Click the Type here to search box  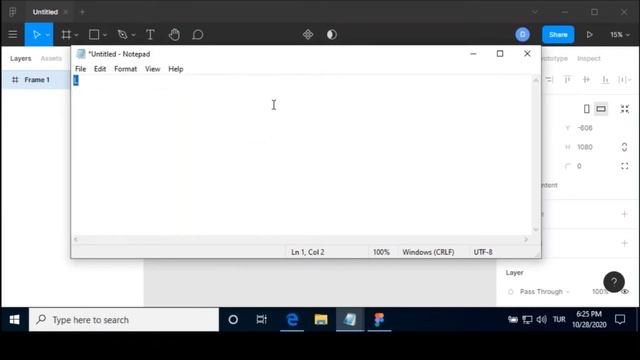click(124, 320)
